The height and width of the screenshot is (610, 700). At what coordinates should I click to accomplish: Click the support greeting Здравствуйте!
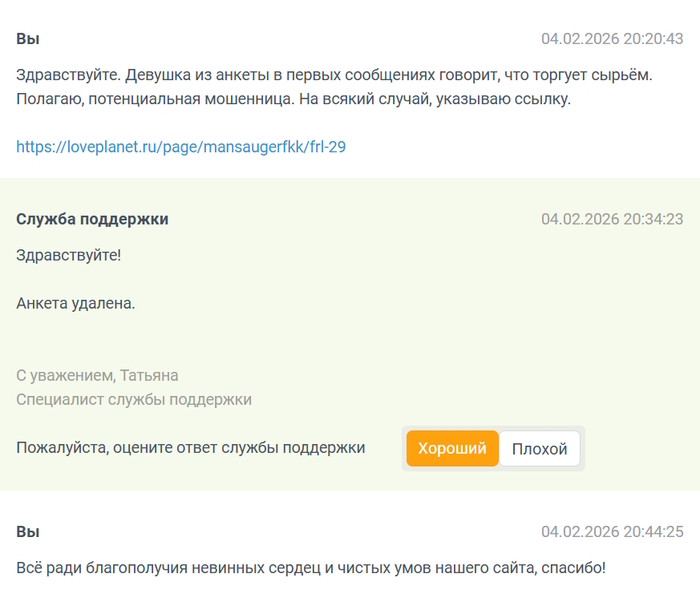[68, 255]
